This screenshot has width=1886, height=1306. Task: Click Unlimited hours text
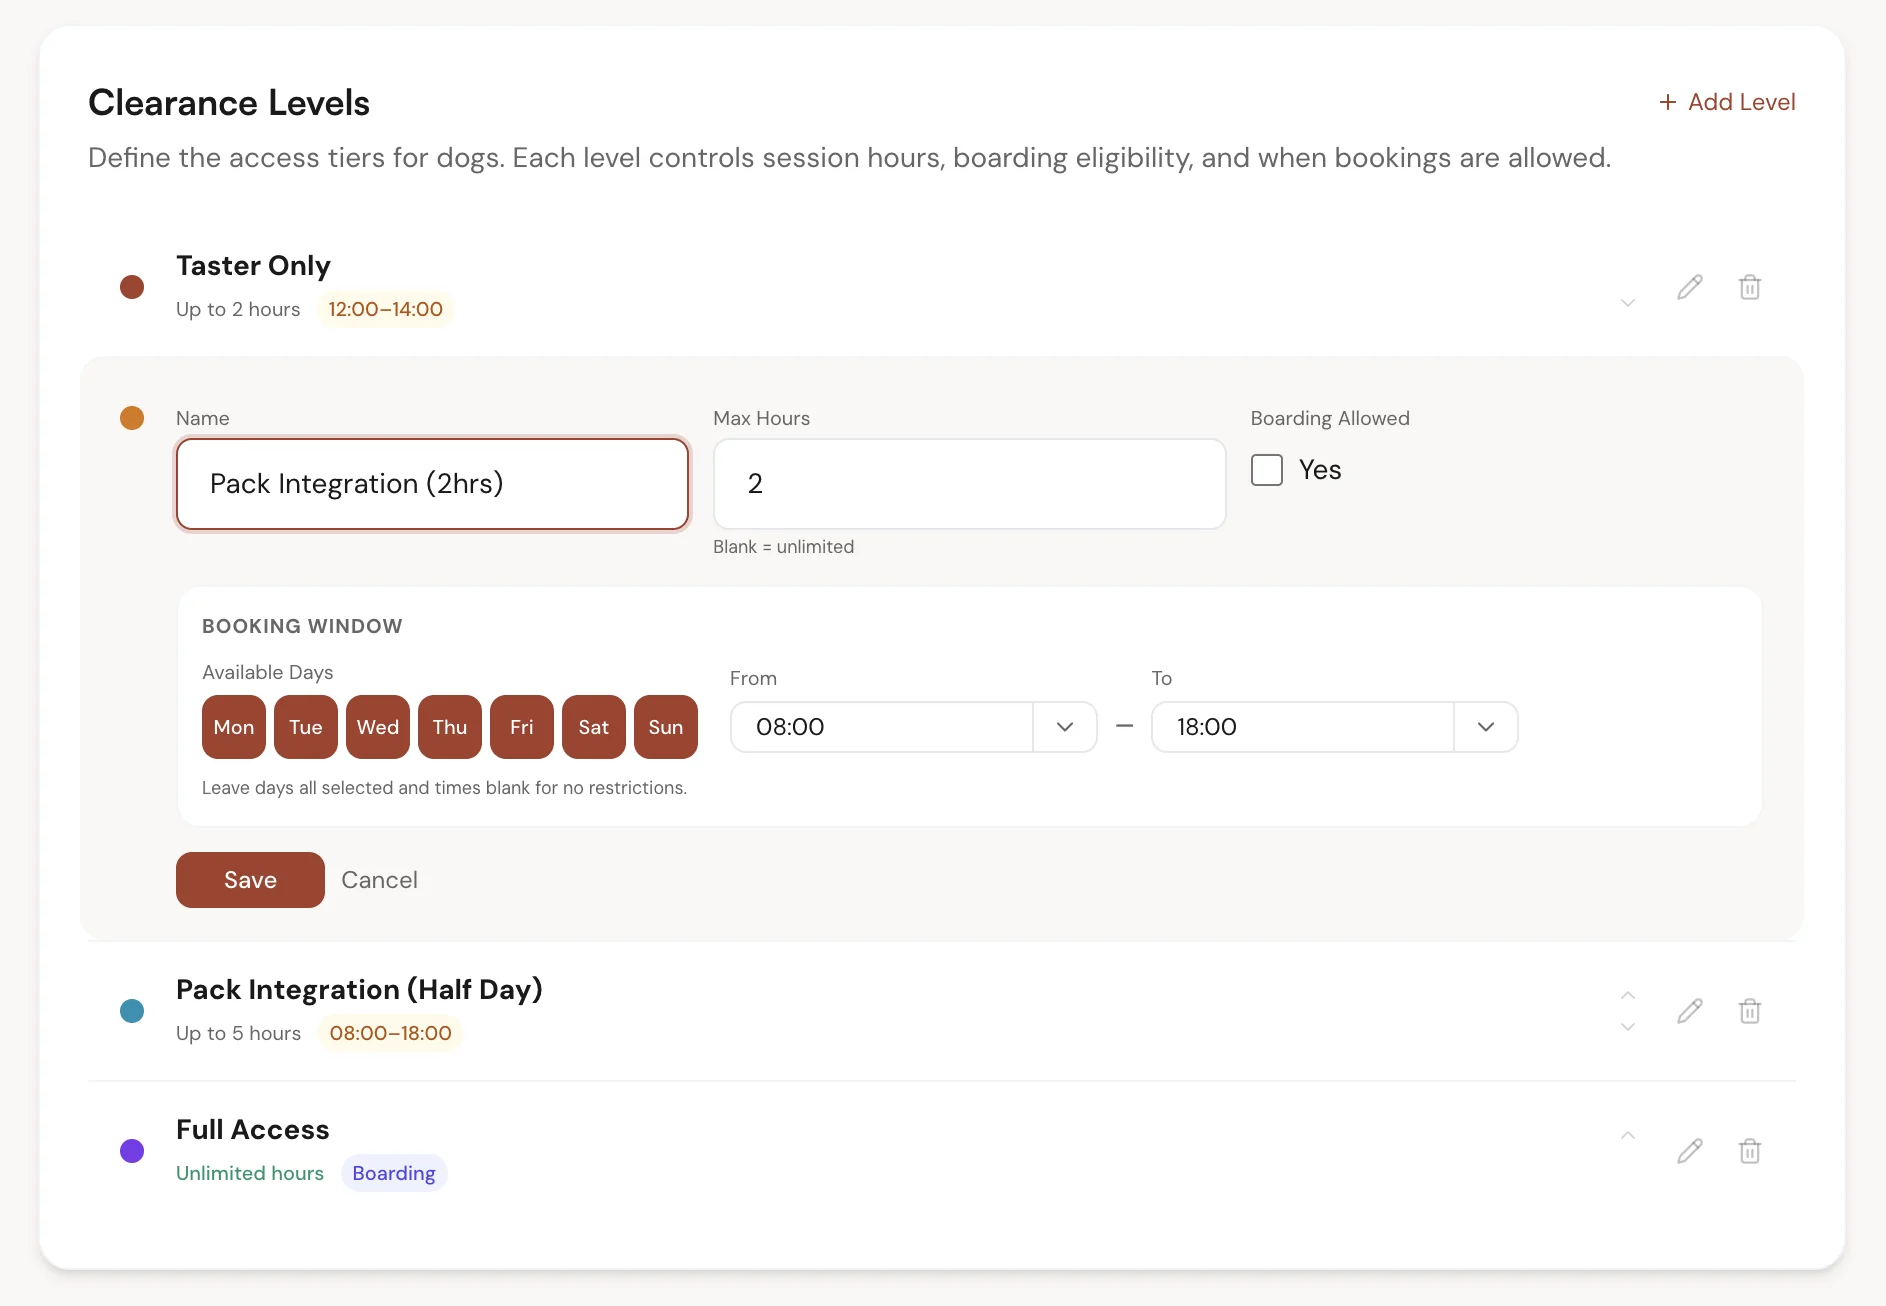pos(250,1173)
